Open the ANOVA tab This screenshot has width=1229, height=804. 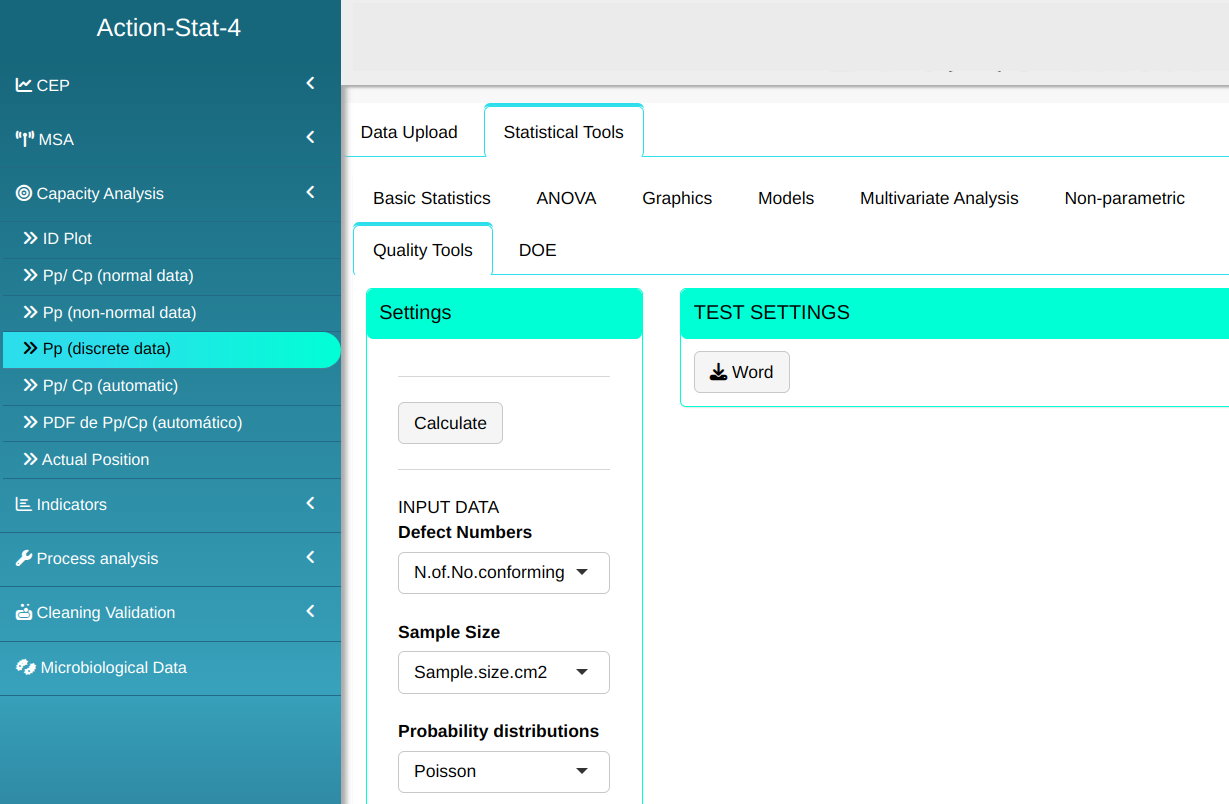point(566,198)
